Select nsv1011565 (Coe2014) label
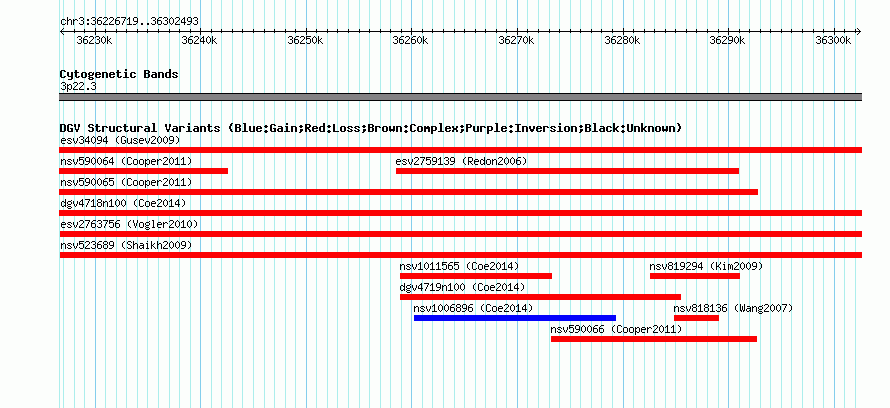The image size is (890, 408). (459, 266)
